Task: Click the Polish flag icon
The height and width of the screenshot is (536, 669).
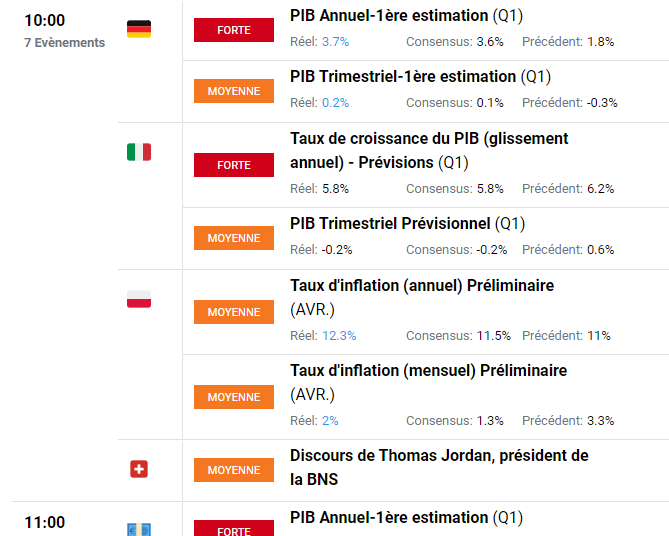Action: coord(139,299)
